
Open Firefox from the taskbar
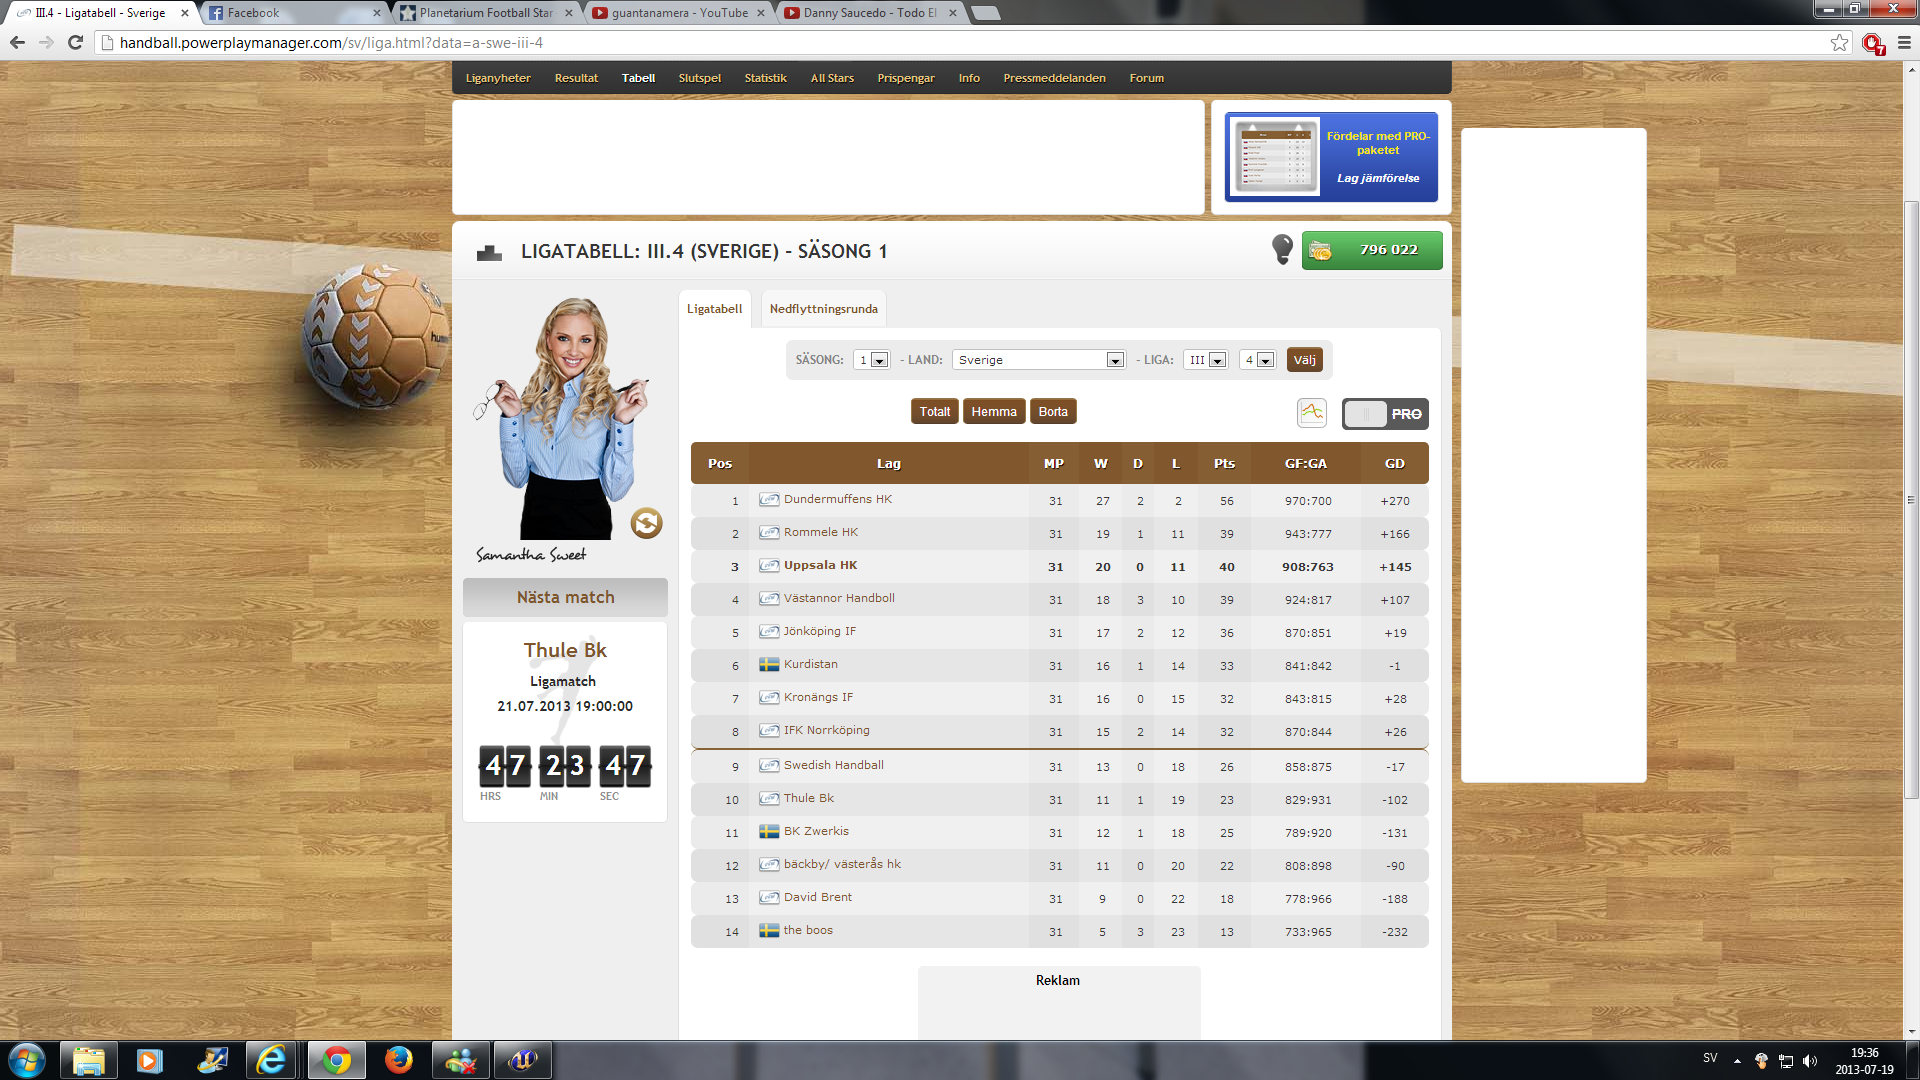click(x=398, y=1060)
